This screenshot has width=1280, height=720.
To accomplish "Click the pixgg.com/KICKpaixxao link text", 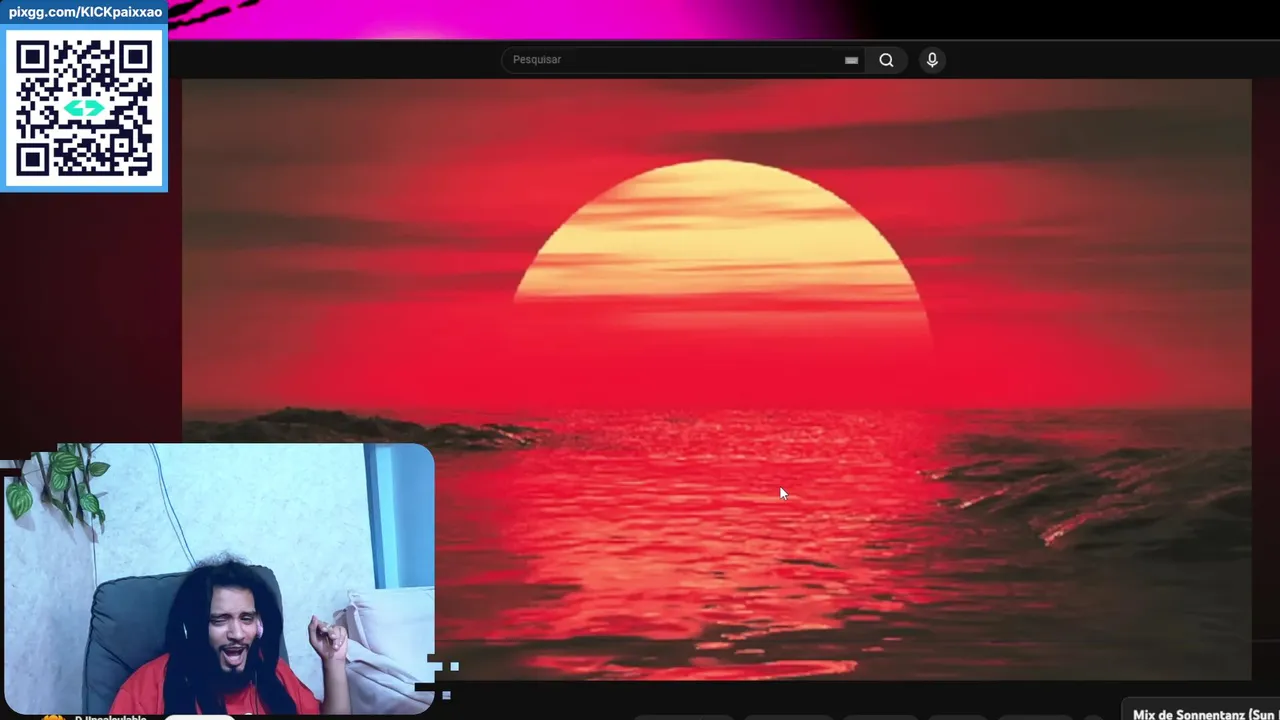I will point(85,12).
